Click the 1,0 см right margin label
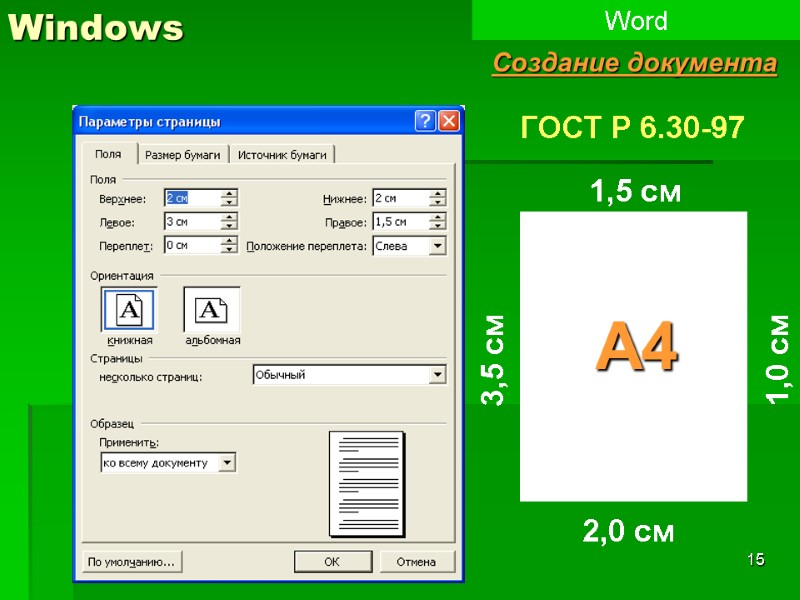This screenshot has height=600, width=800. pos(778,360)
